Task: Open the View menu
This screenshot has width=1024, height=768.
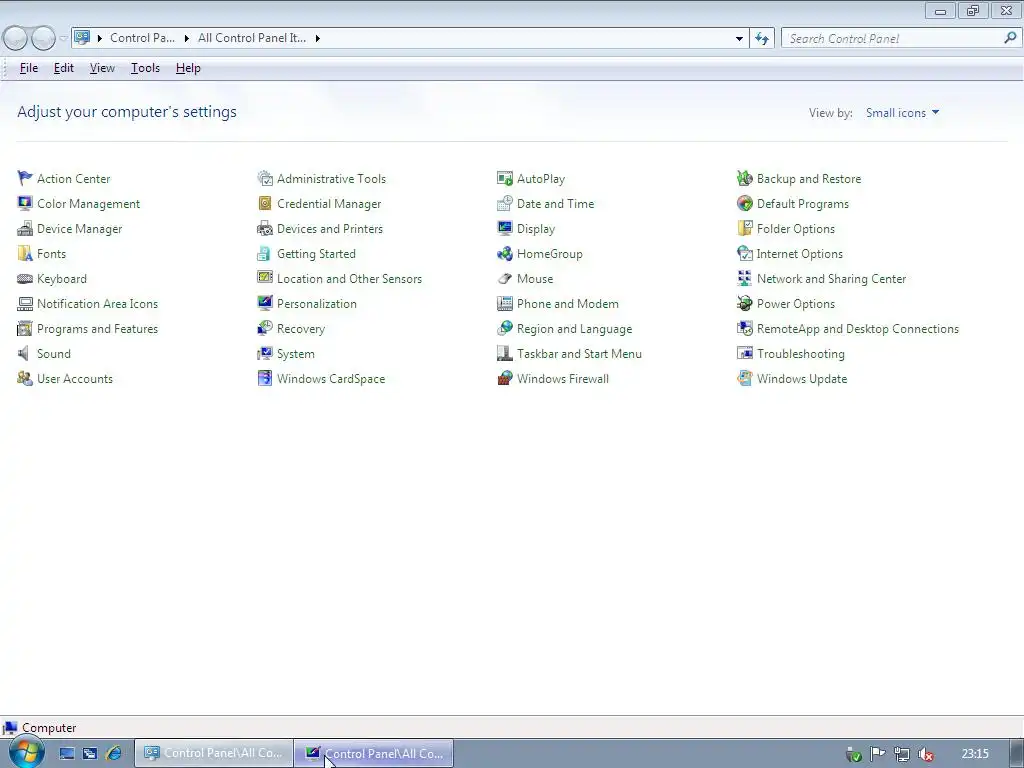Action: coord(102,68)
